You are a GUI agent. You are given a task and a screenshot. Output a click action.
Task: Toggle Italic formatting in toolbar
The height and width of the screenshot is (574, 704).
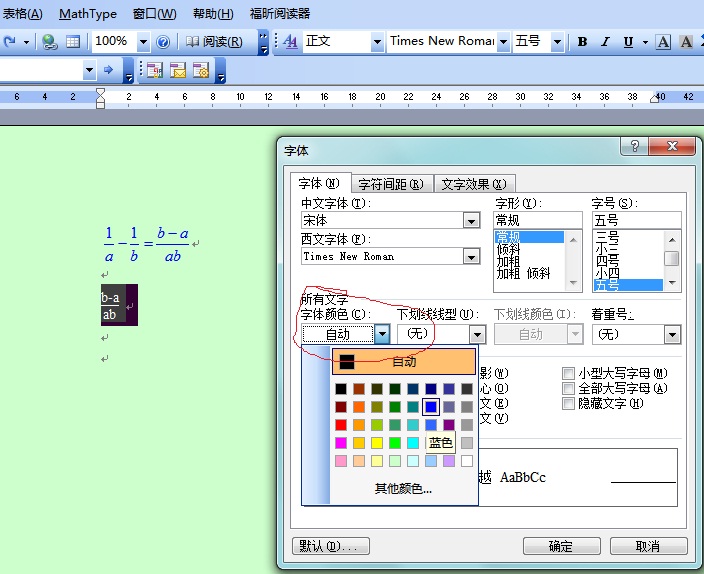(x=605, y=42)
